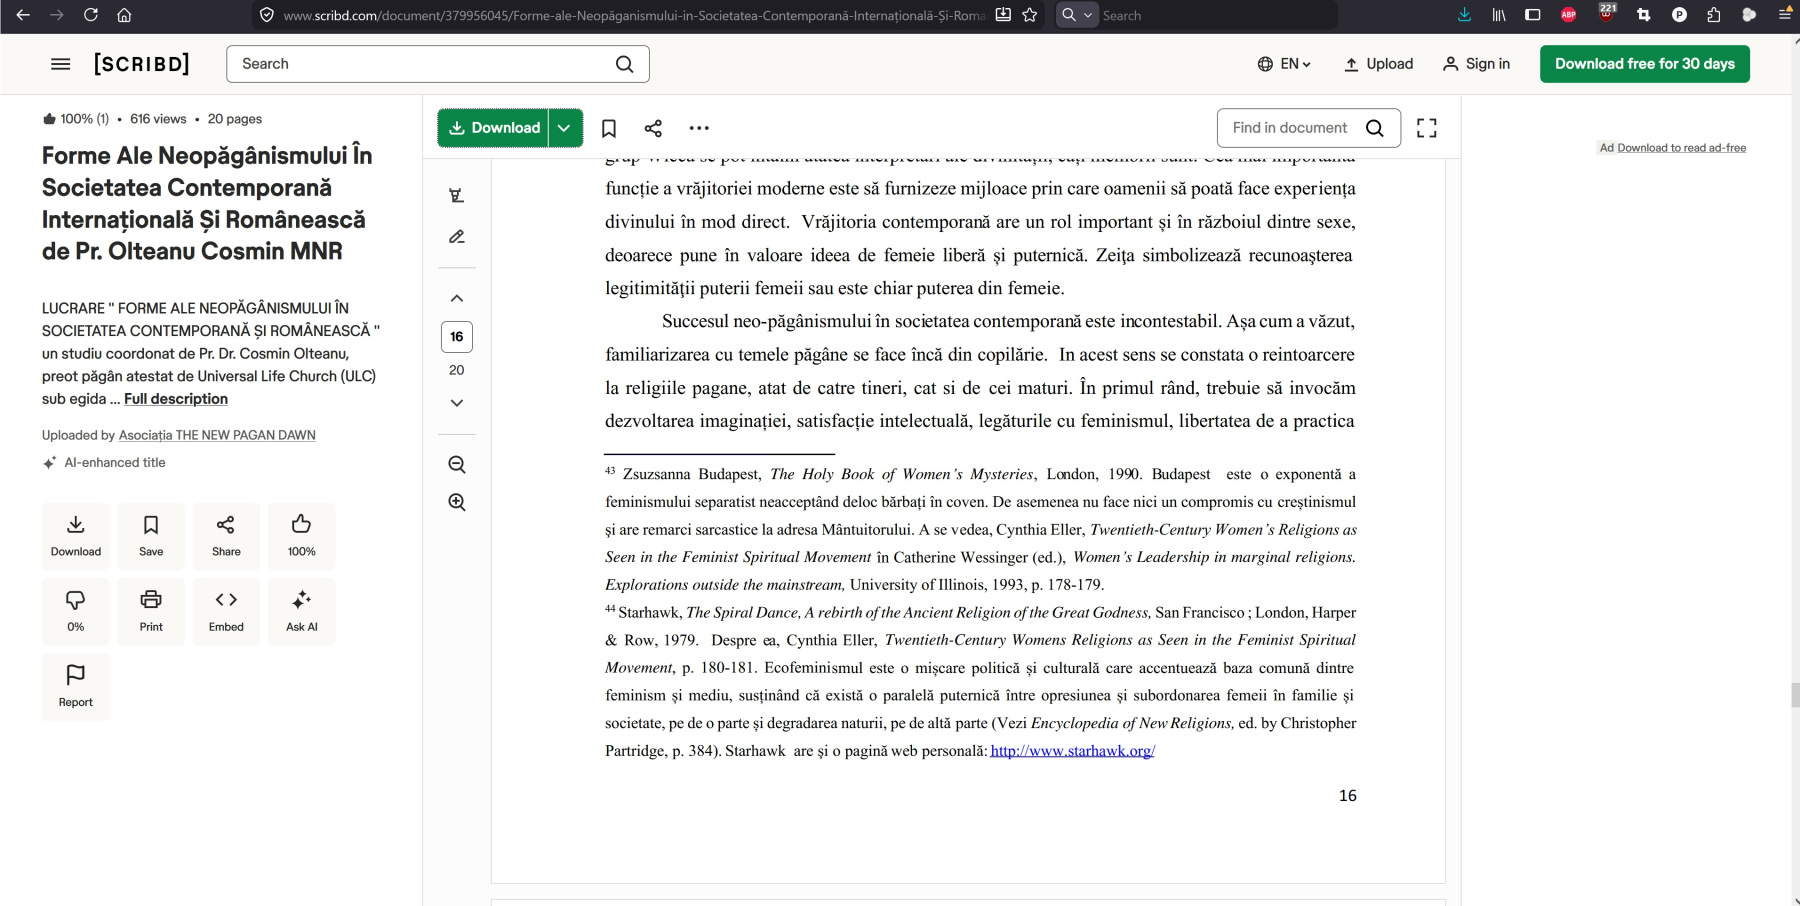Viewport: 1800px width, 906px height.
Task: Enter fullscreen document view
Action: (x=1426, y=128)
